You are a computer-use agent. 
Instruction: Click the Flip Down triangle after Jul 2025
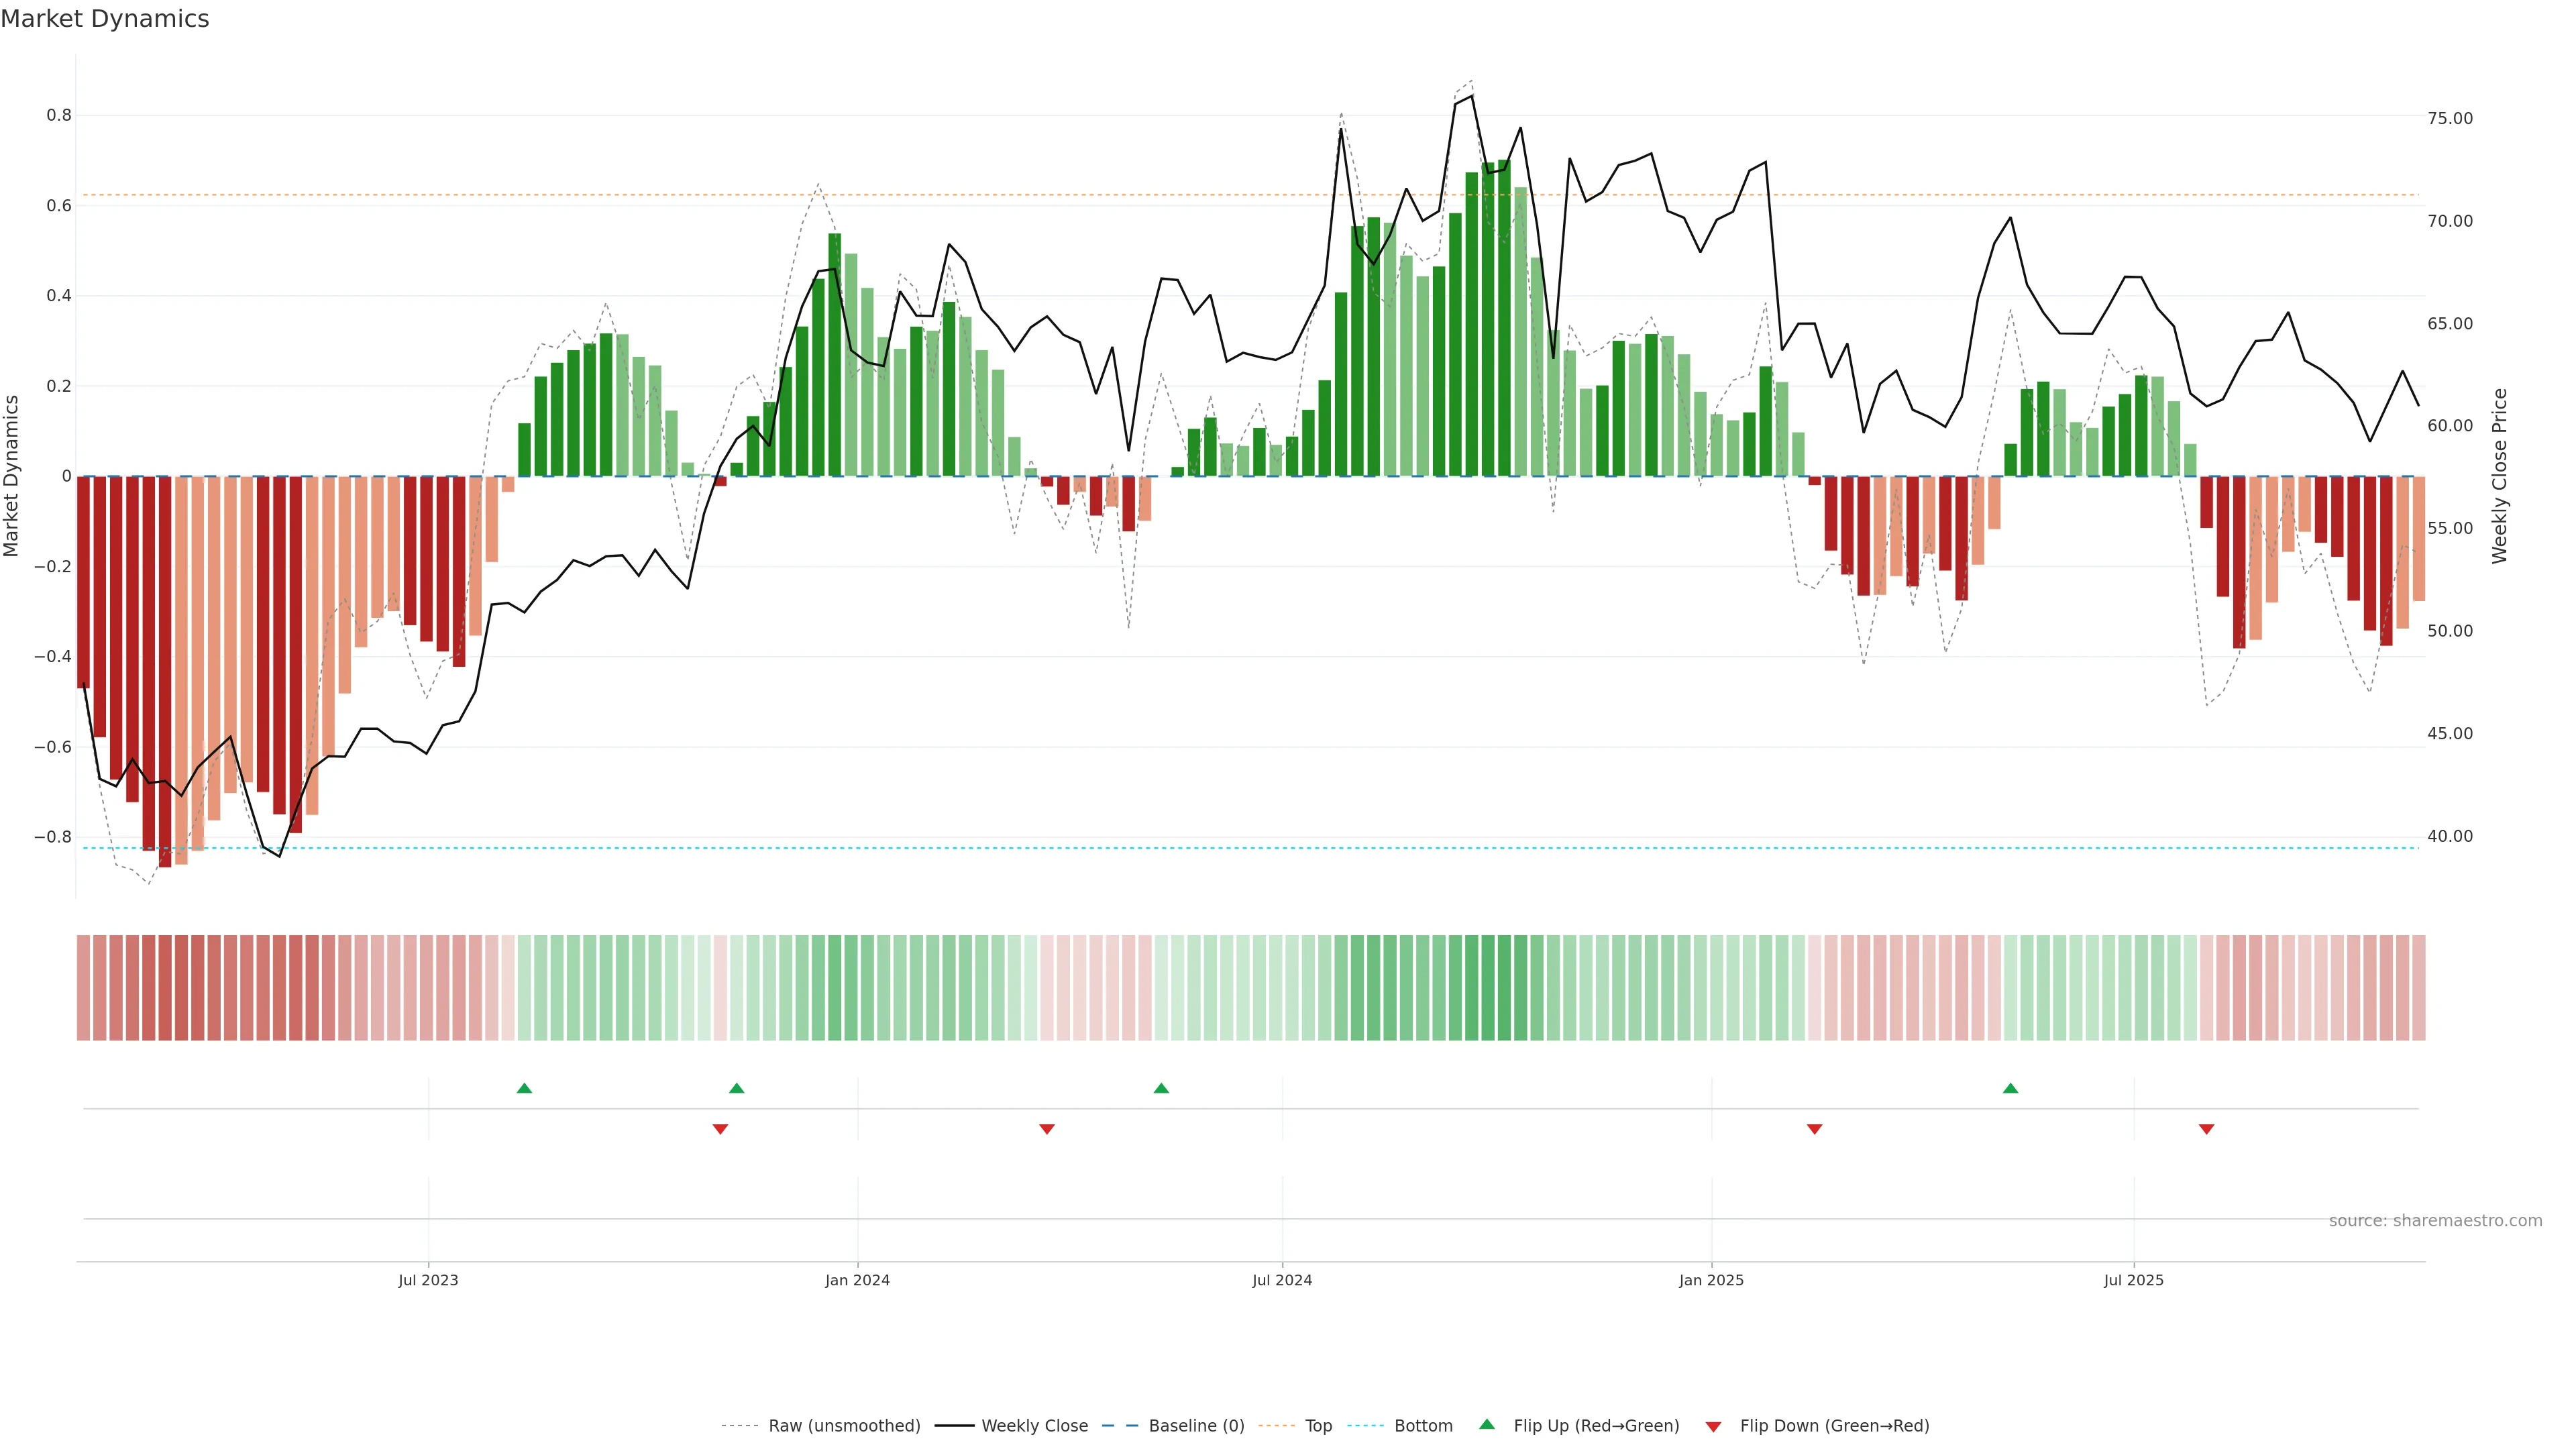[x=2206, y=1129]
